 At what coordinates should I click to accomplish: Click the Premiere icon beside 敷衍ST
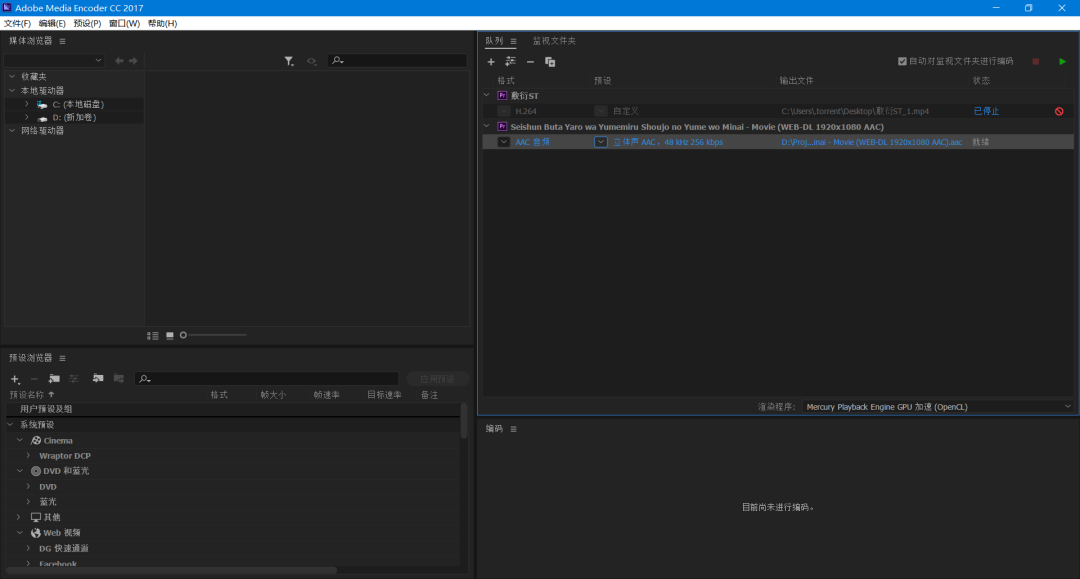502,96
